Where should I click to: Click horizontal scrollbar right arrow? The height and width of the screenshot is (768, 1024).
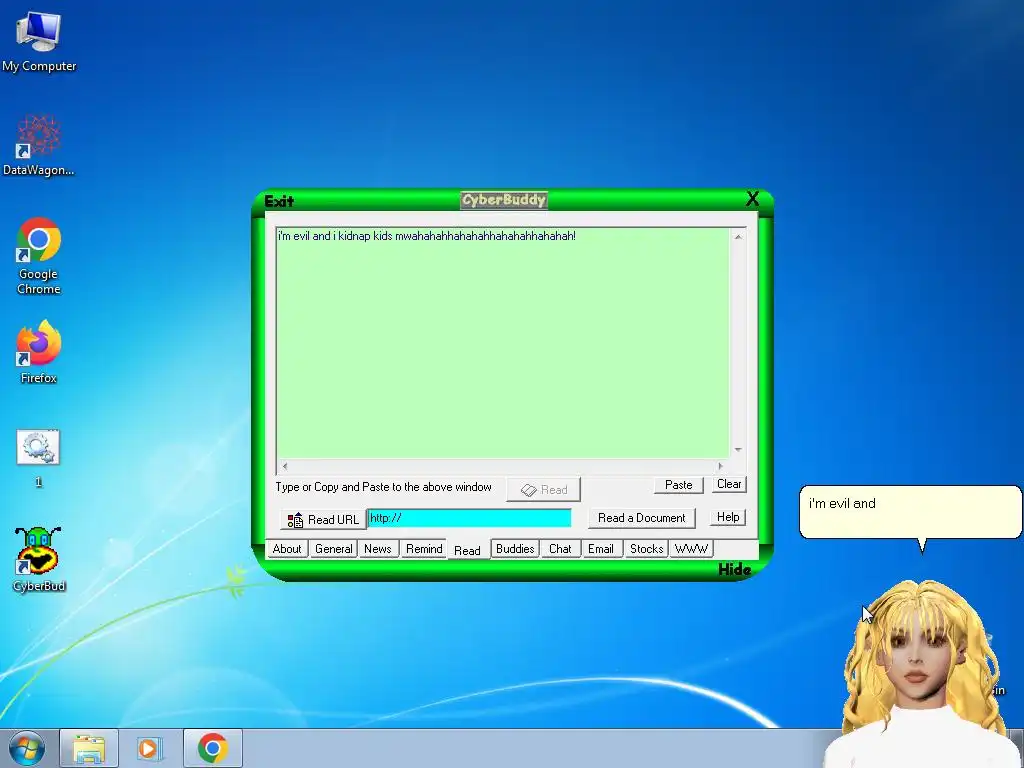pos(720,466)
